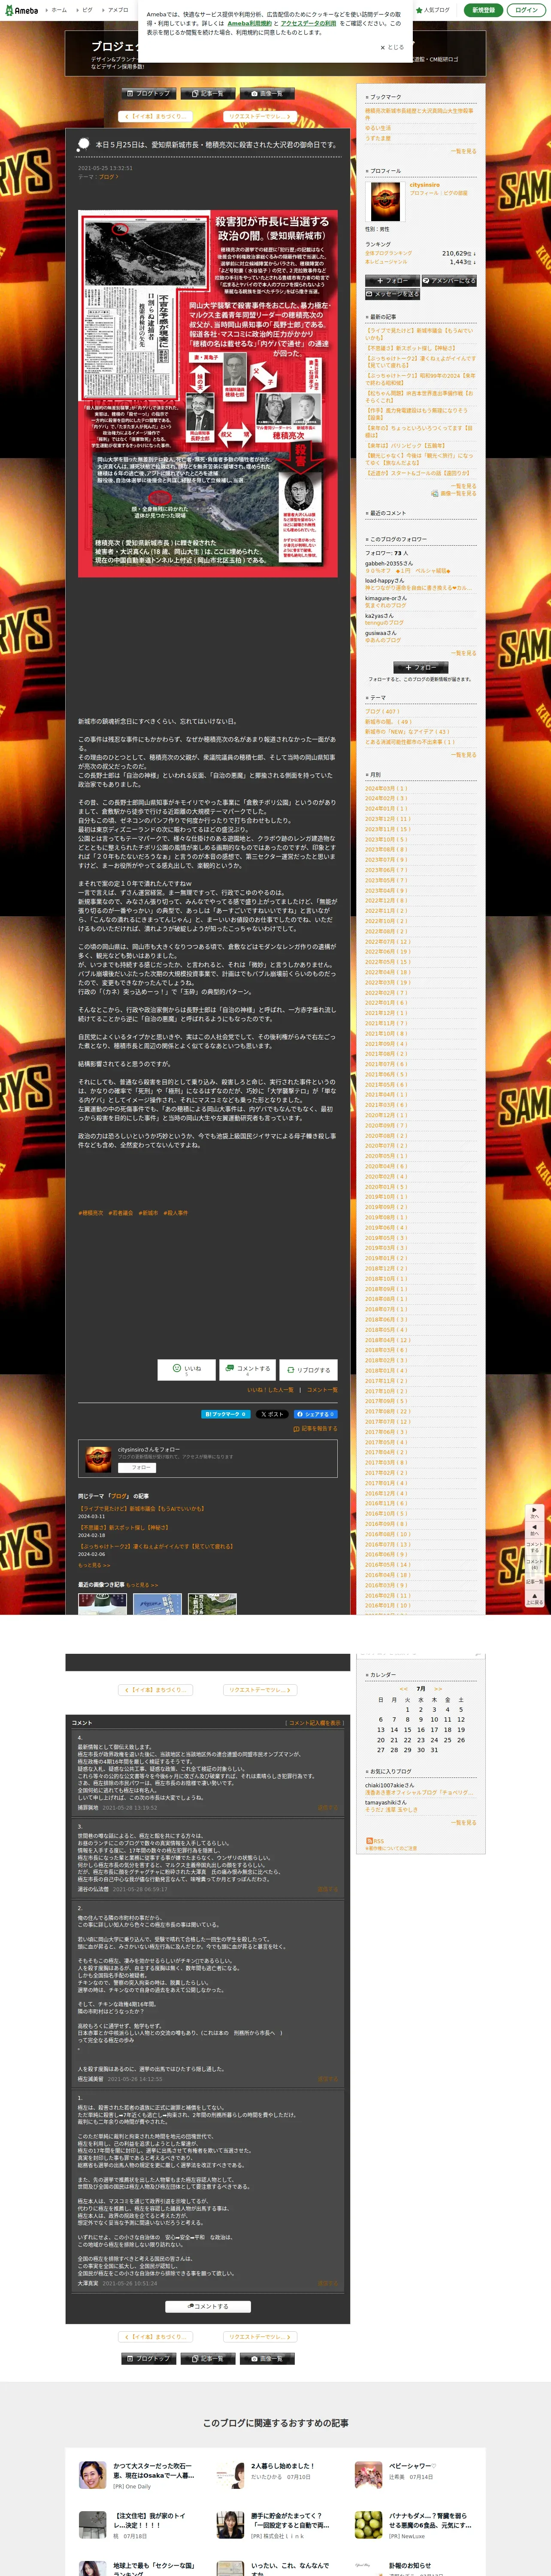The image size is (551, 2576).
Task: Go to 記事一覧 tab at top
Action: click(x=208, y=93)
